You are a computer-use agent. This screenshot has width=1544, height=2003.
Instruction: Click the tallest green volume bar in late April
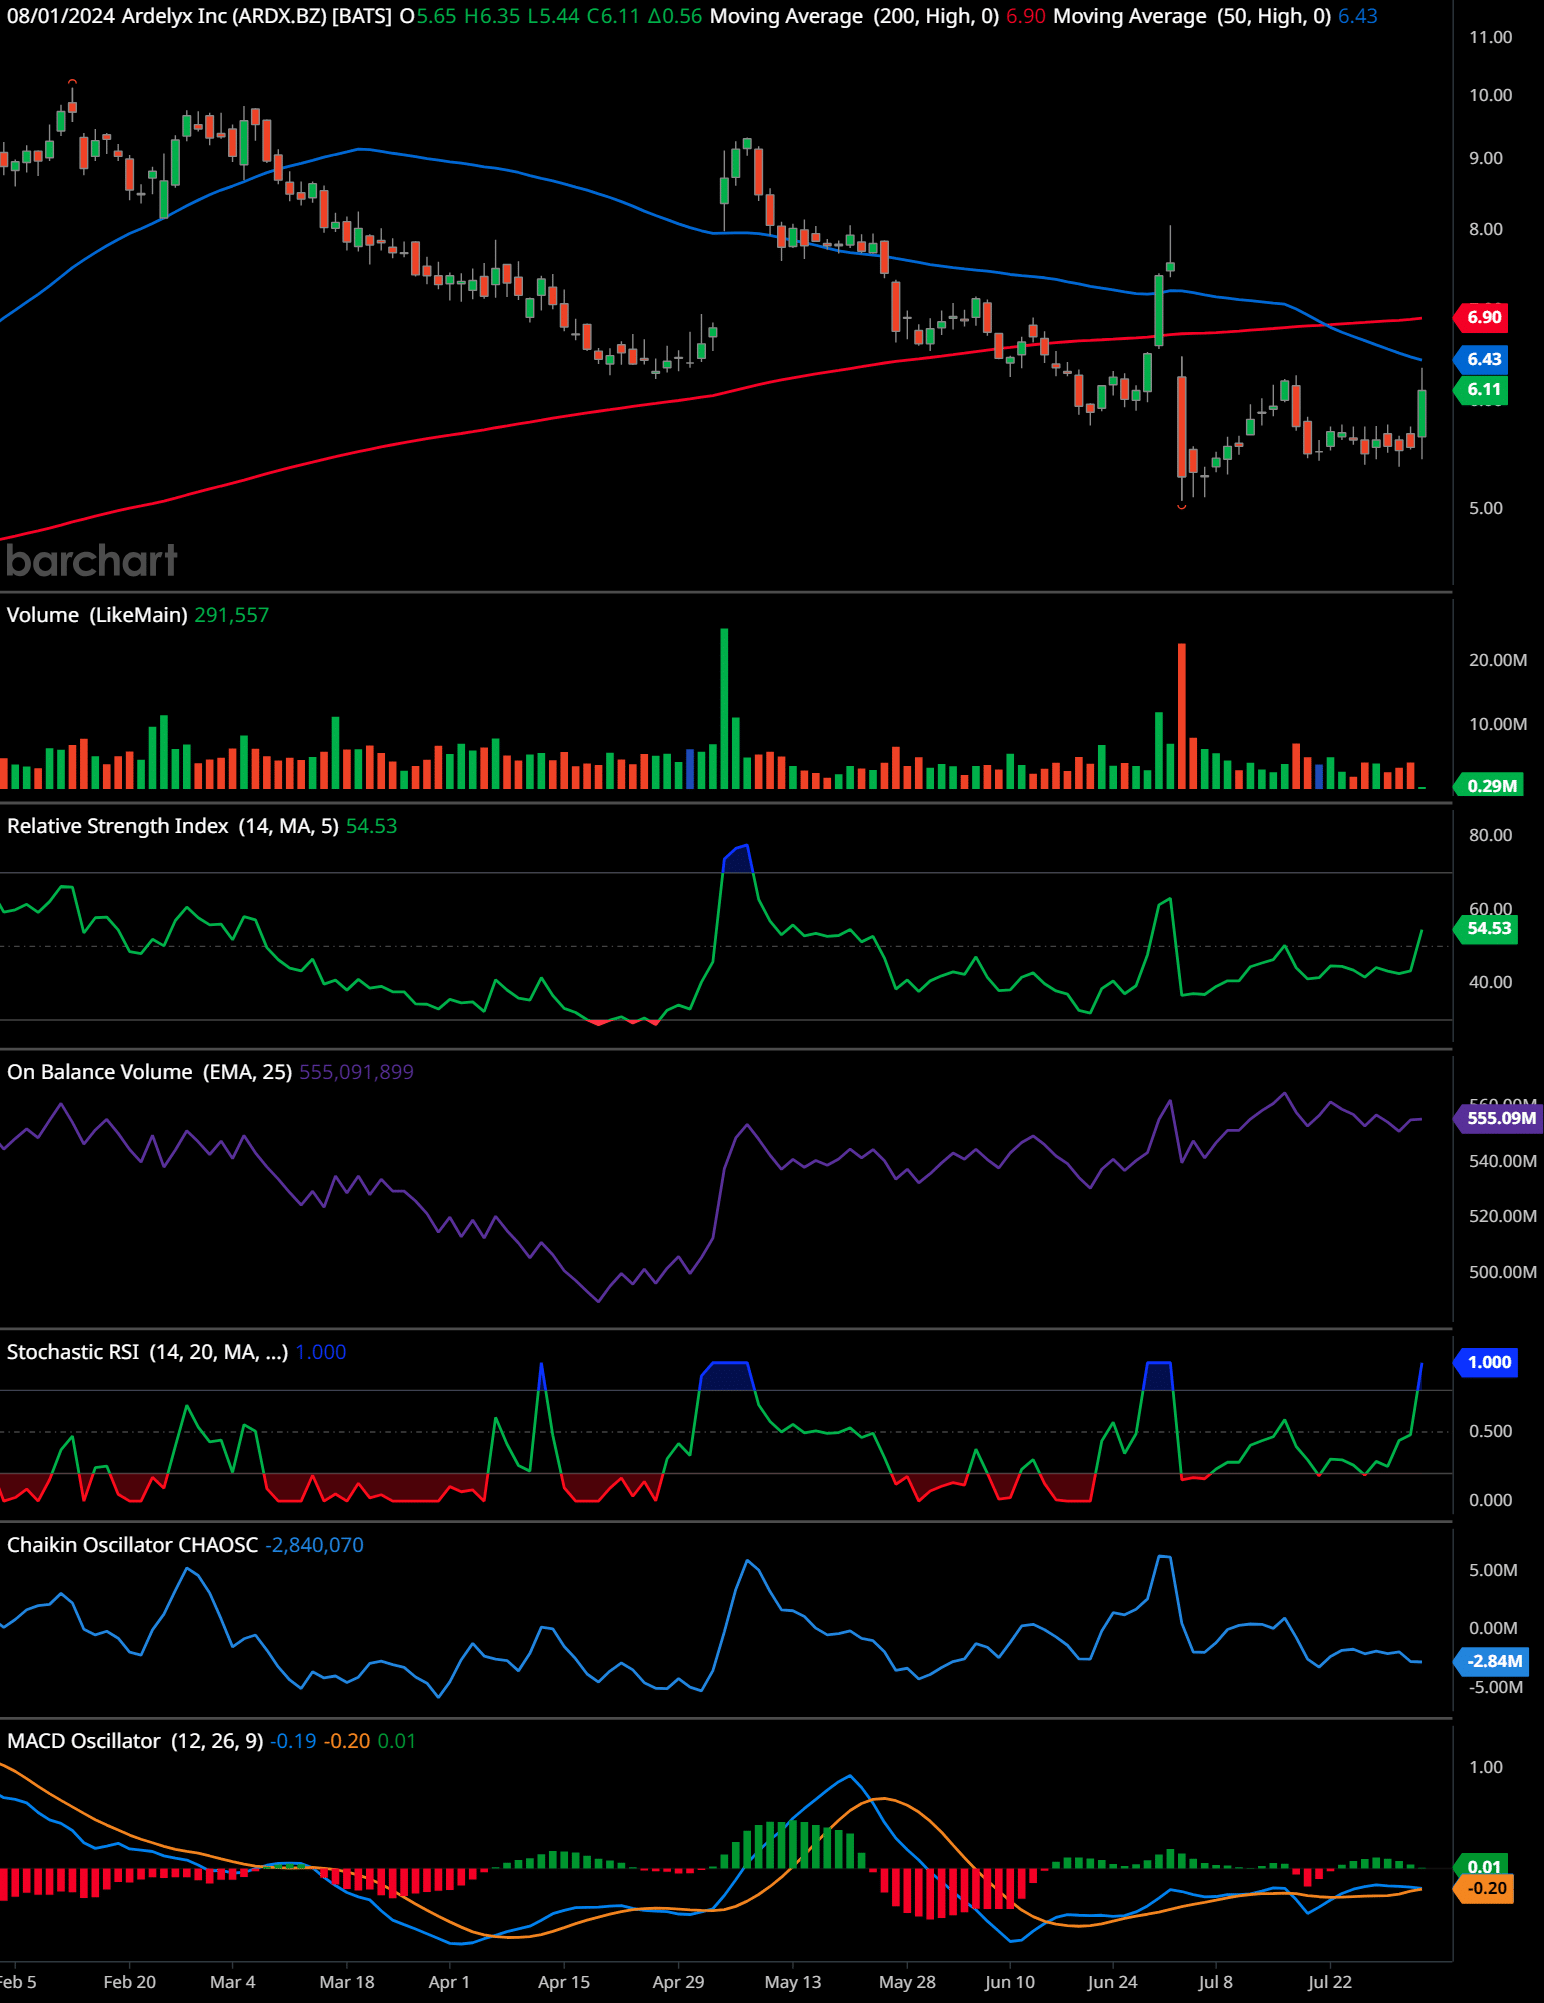click(x=724, y=709)
